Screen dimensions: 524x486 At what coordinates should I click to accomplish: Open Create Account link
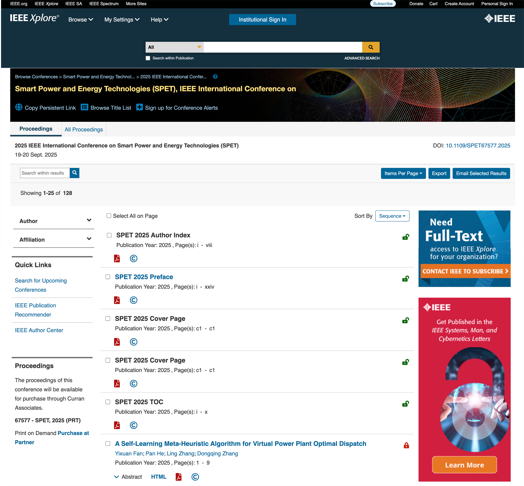coord(459,4)
